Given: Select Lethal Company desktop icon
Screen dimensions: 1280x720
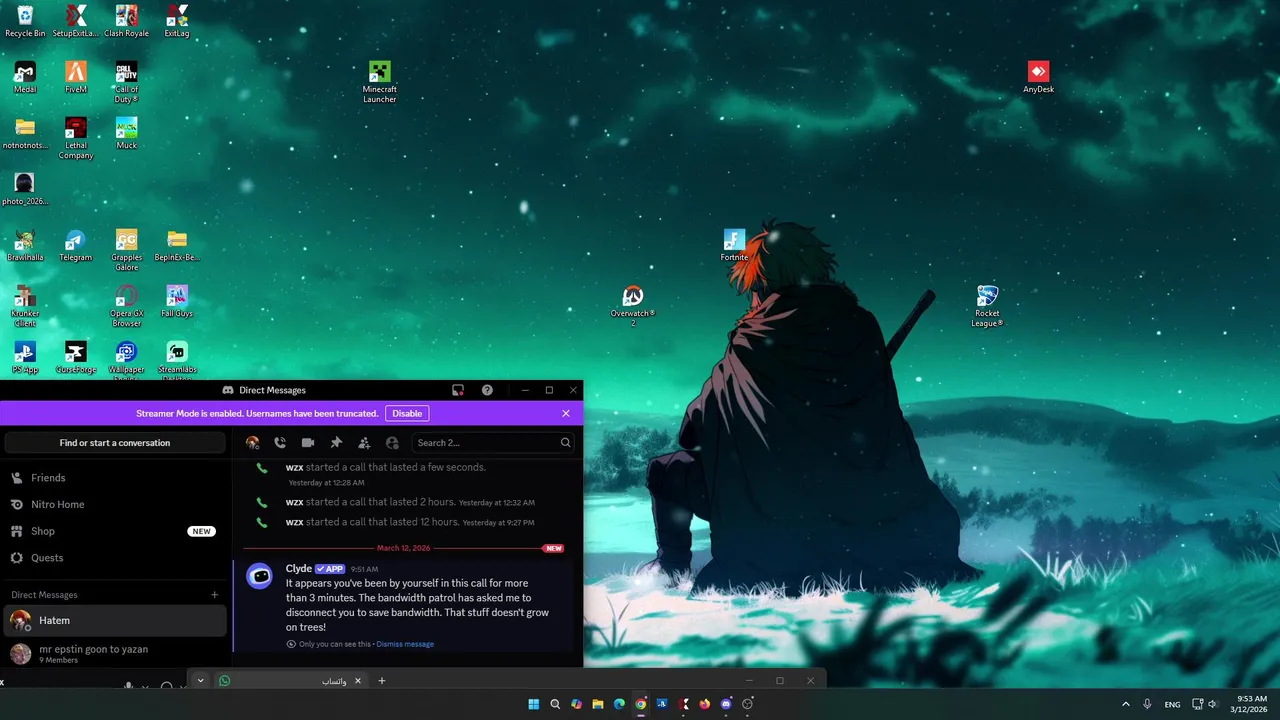Looking at the screenshot, I should 76,138.
